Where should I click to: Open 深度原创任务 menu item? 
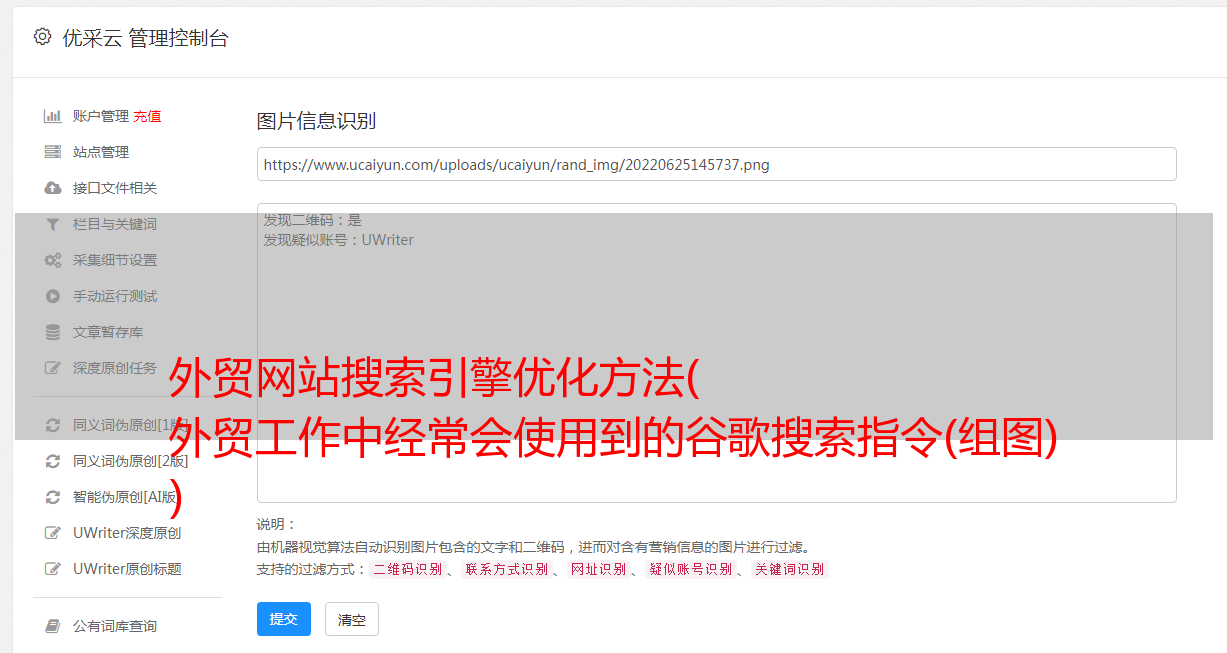(x=115, y=368)
